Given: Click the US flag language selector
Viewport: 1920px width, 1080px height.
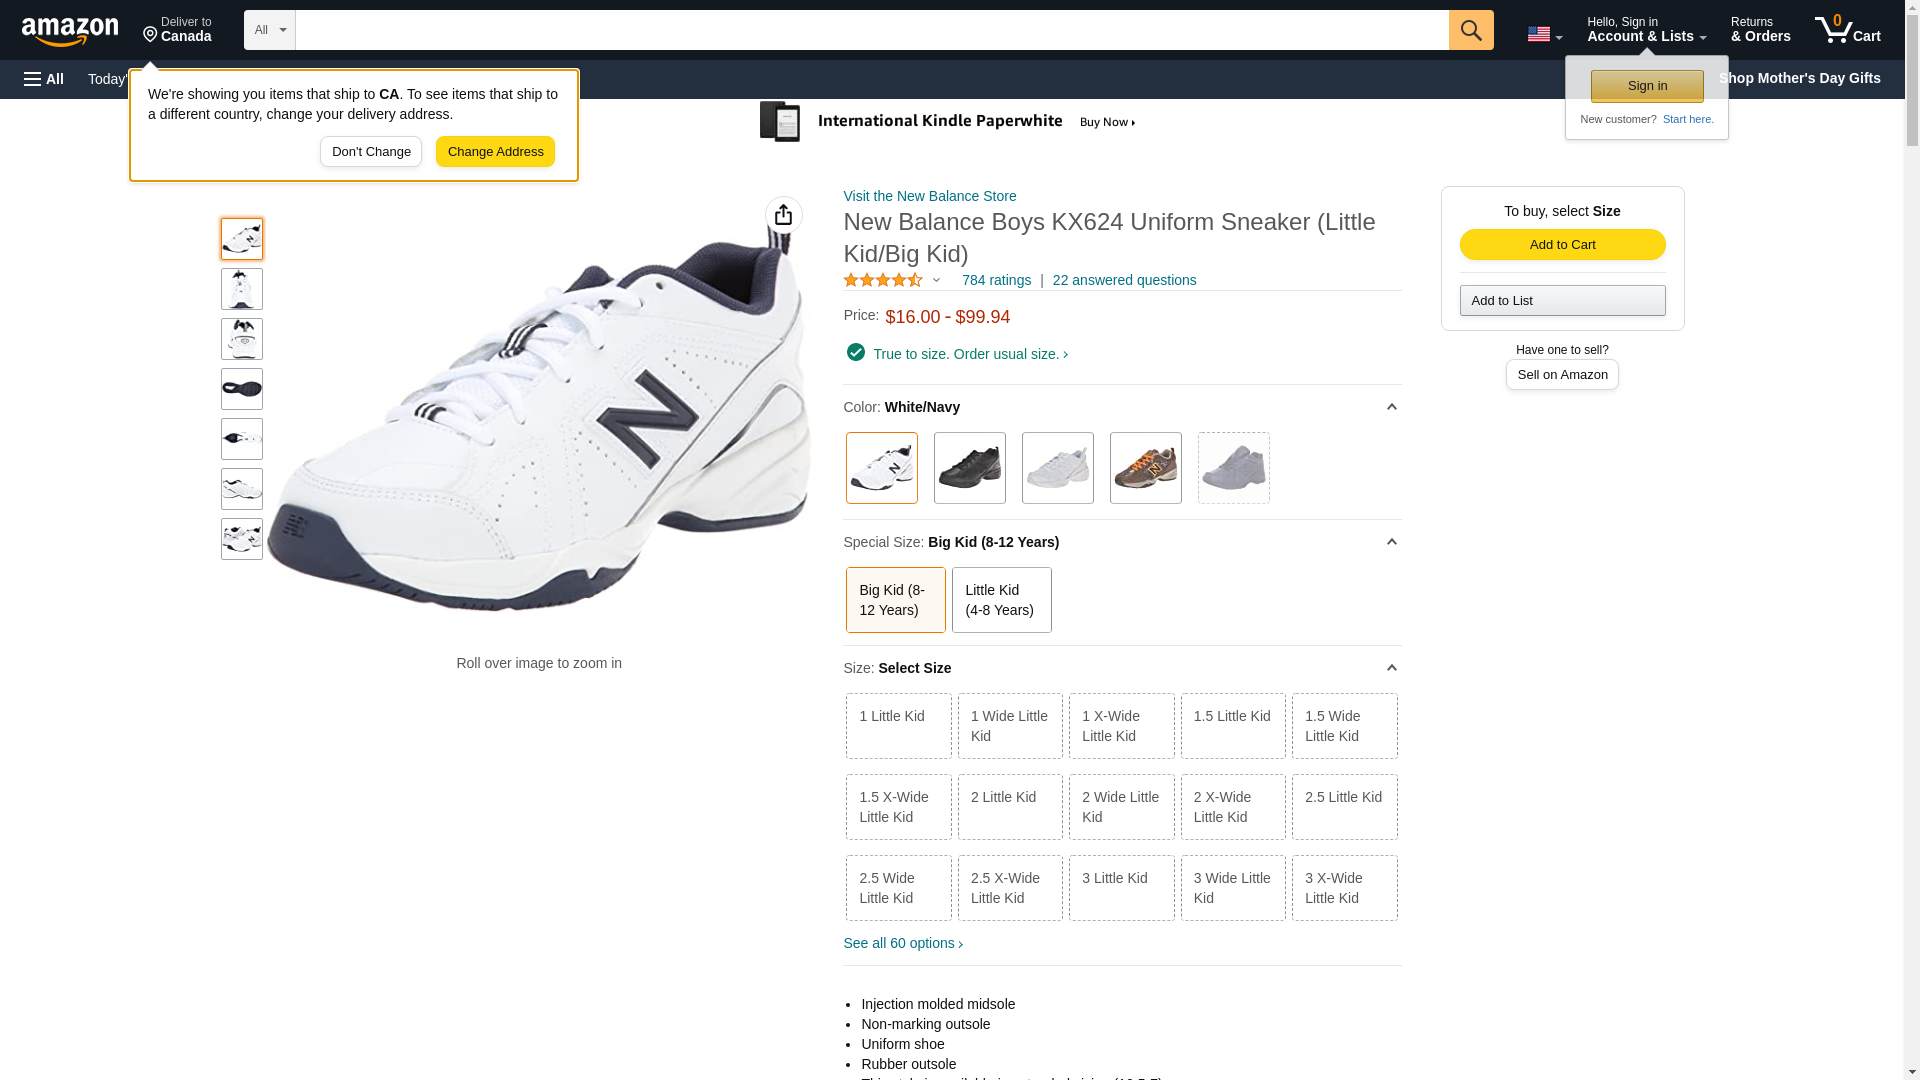Looking at the screenshot, I should click(1543, 34).
